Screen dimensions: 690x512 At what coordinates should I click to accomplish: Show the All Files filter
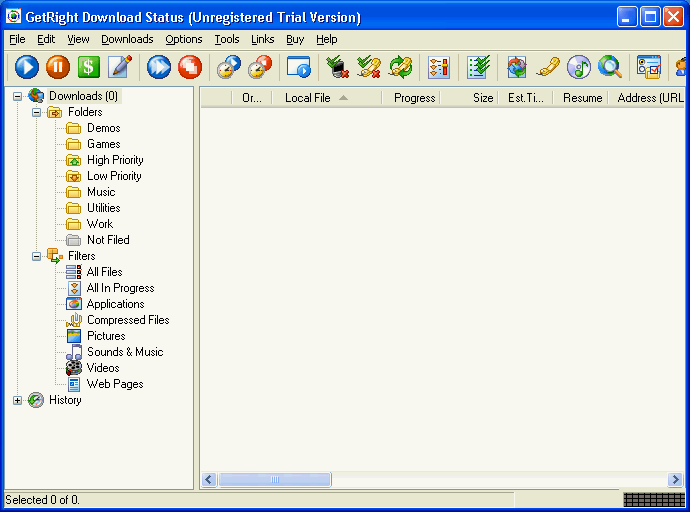[104, 272]
